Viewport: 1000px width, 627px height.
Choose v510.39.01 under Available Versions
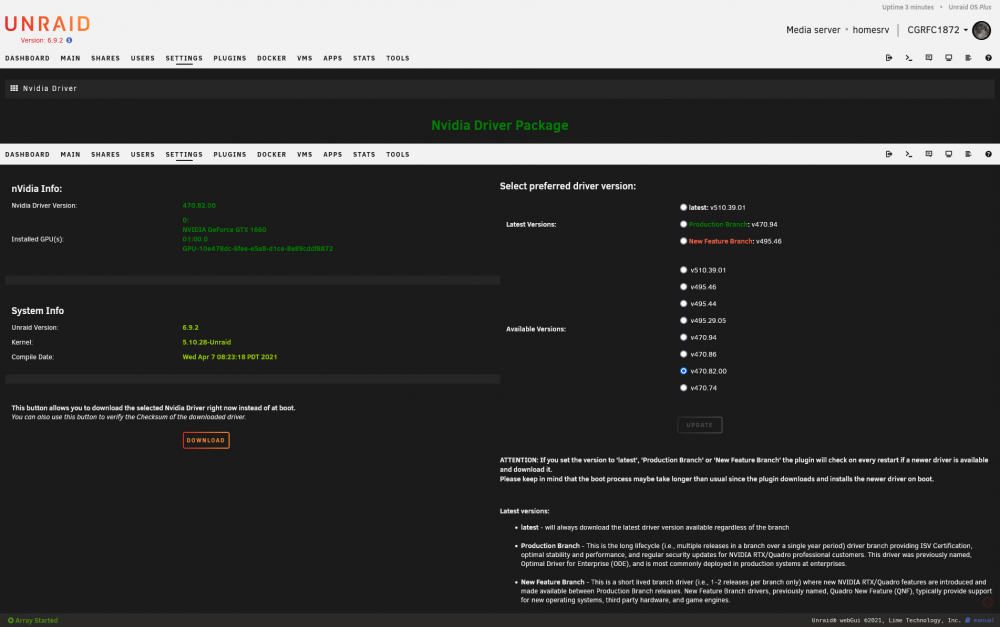tap(683, 270)
